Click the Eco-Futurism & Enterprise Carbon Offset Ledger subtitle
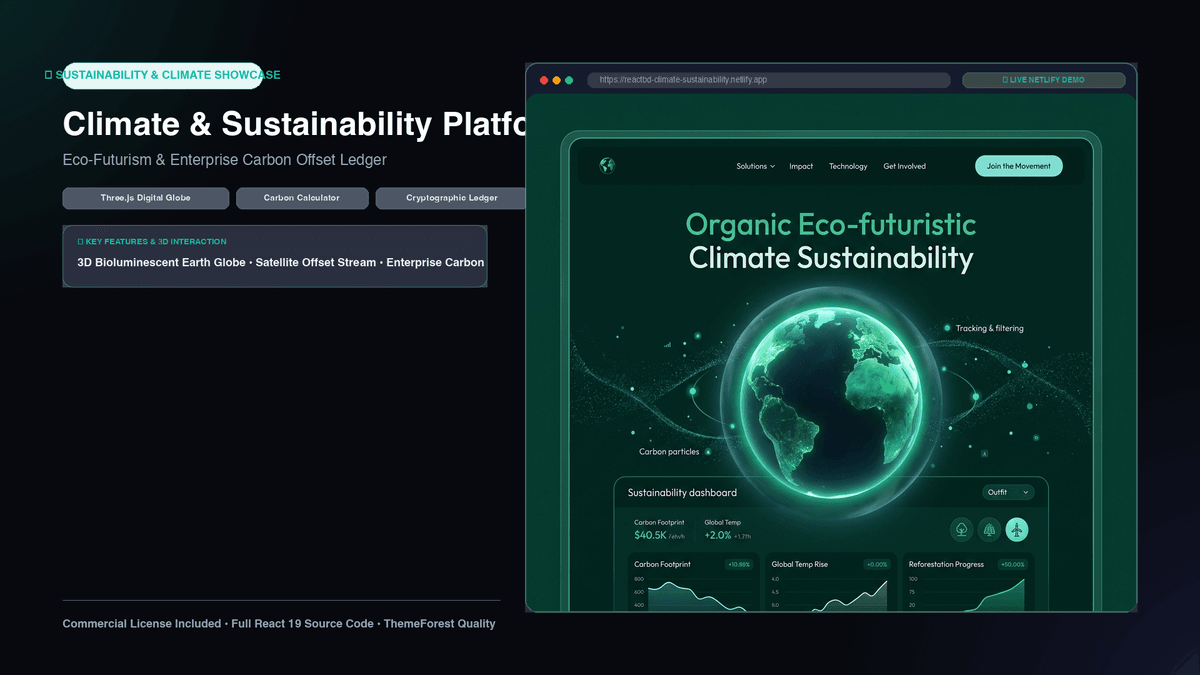Viewport: 1200px width, 675px height. point(225,159)
